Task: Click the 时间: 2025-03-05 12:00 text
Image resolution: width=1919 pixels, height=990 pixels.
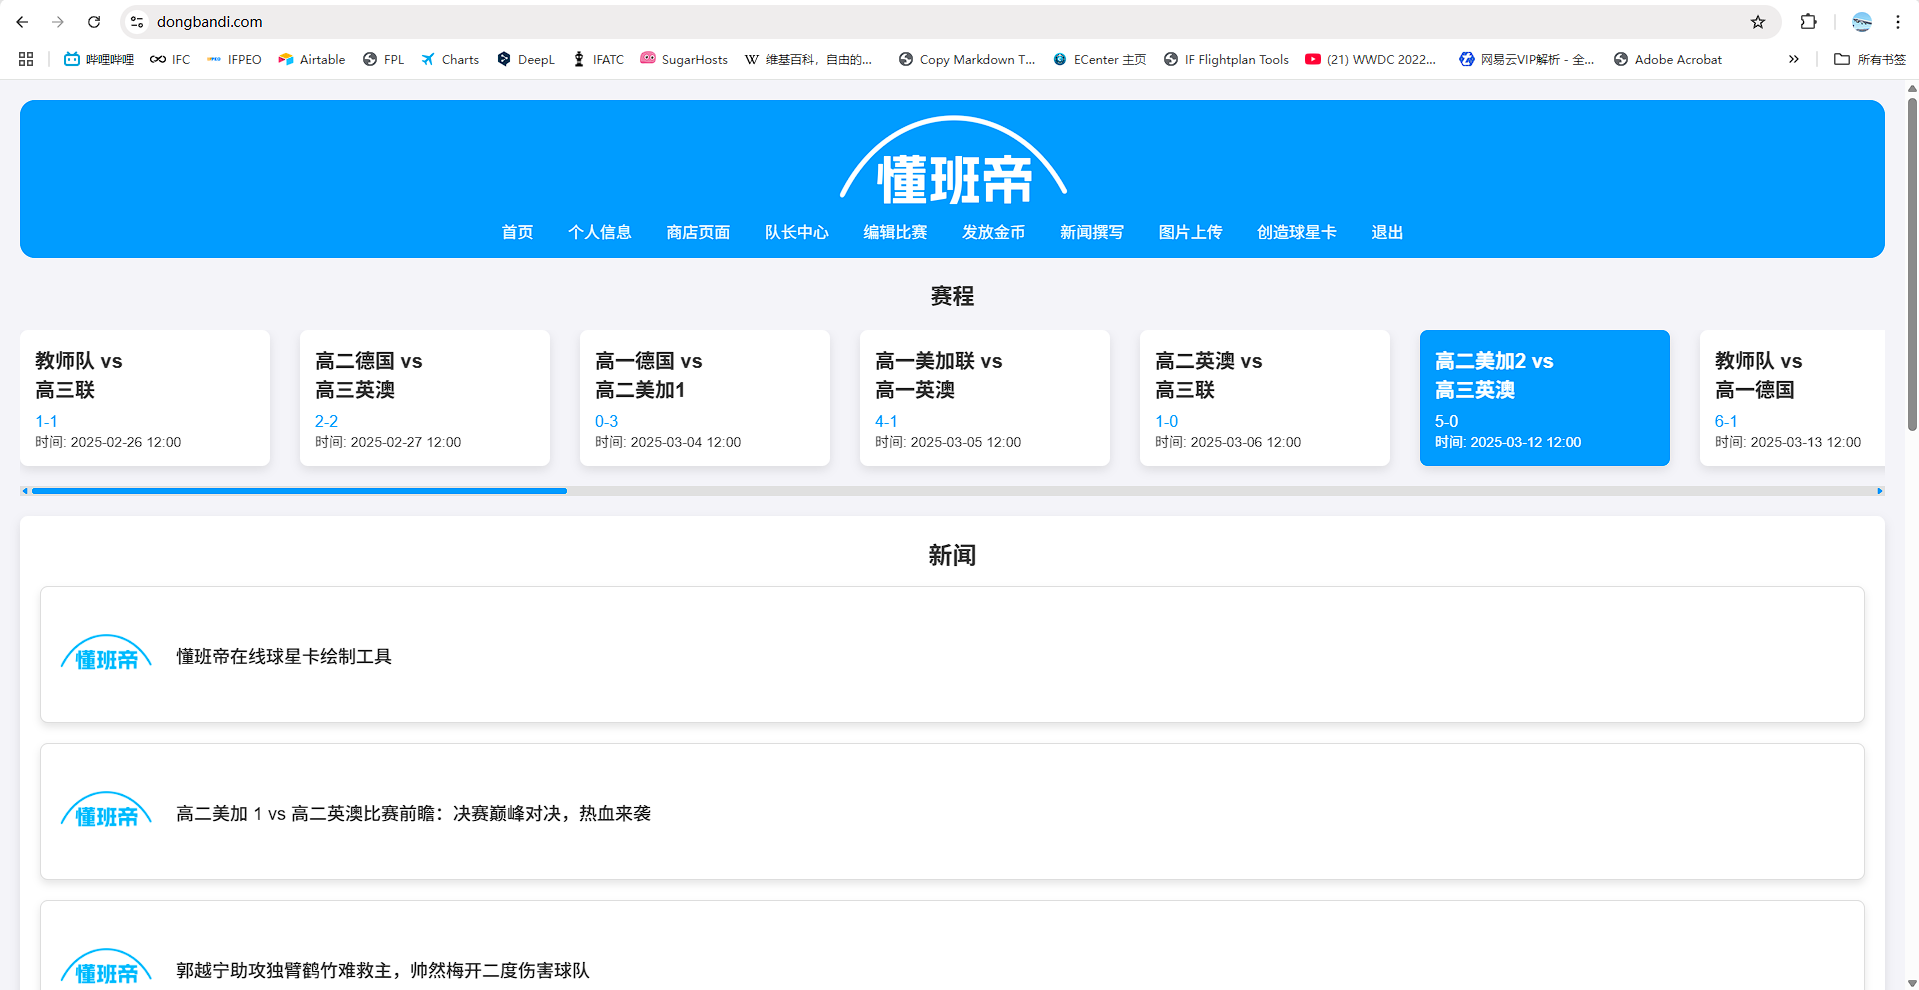Action: pyautogui.click(x=948, y=442)
